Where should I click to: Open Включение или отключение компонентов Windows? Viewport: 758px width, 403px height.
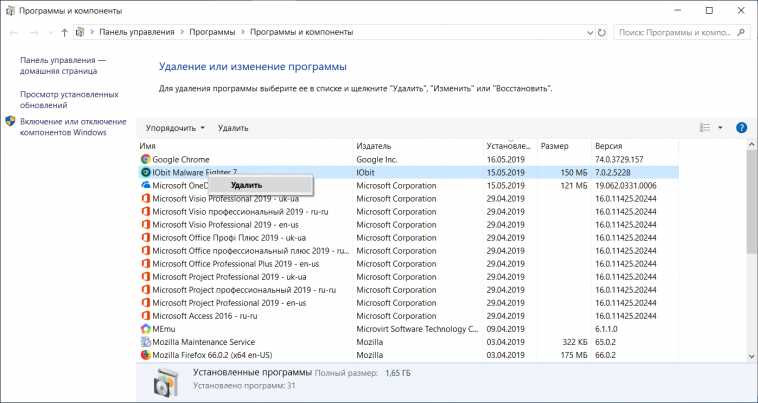[x=73, y=127]
